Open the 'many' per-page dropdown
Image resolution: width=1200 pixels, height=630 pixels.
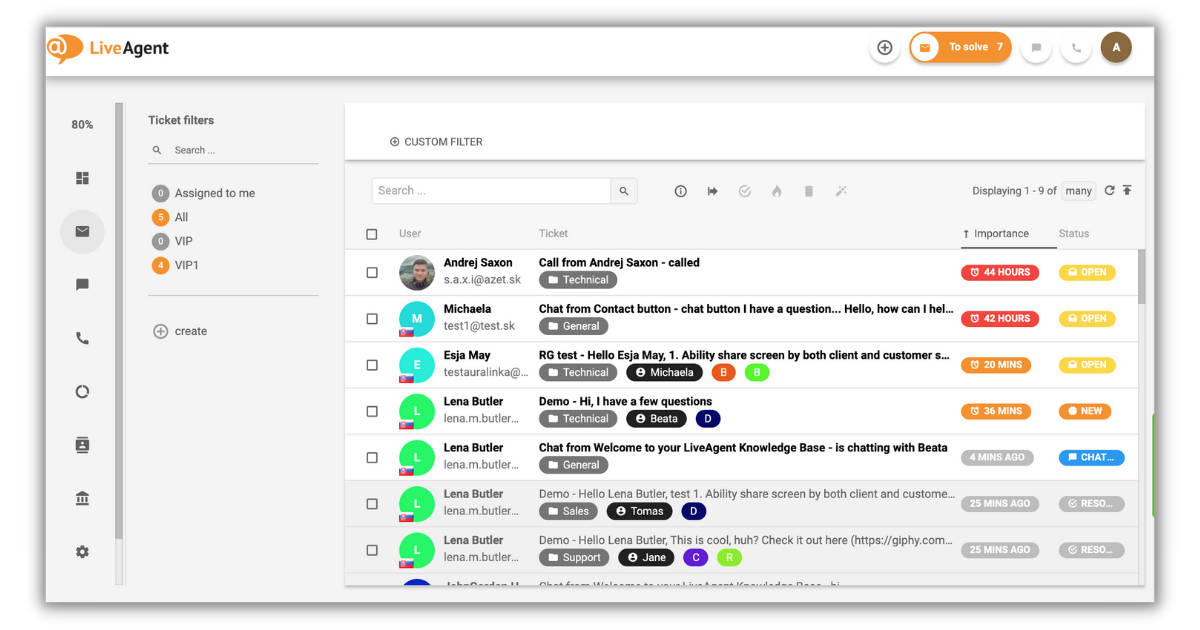click(x=1078, y=190)
